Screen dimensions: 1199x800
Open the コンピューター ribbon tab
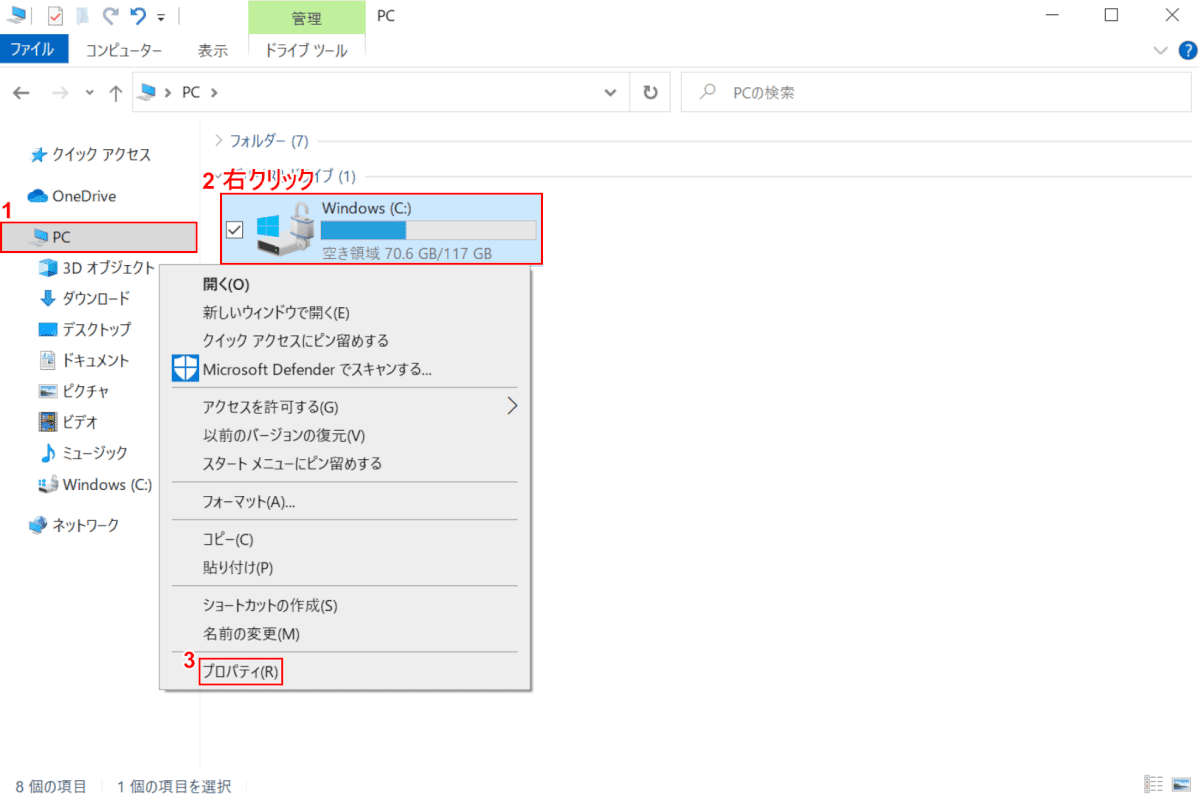pyautogui.click(x=123, y=50)
